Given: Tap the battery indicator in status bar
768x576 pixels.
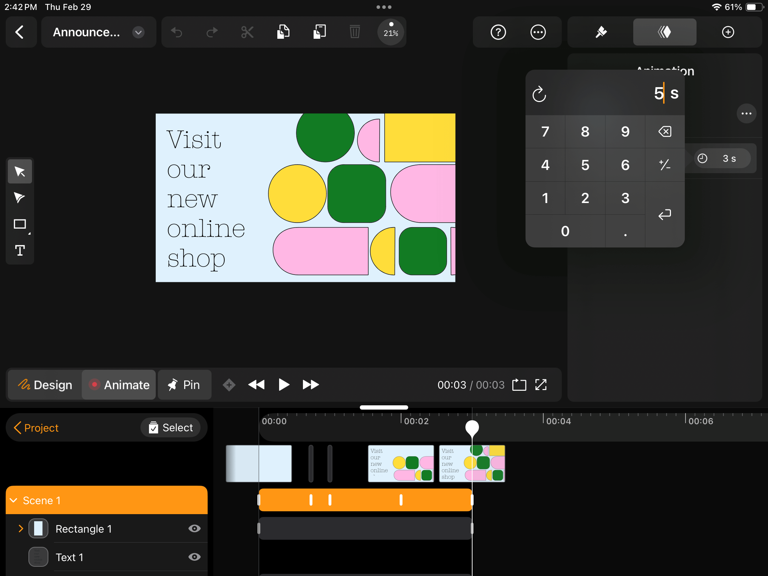Looking at the screenshot, I should pos(754,7).
